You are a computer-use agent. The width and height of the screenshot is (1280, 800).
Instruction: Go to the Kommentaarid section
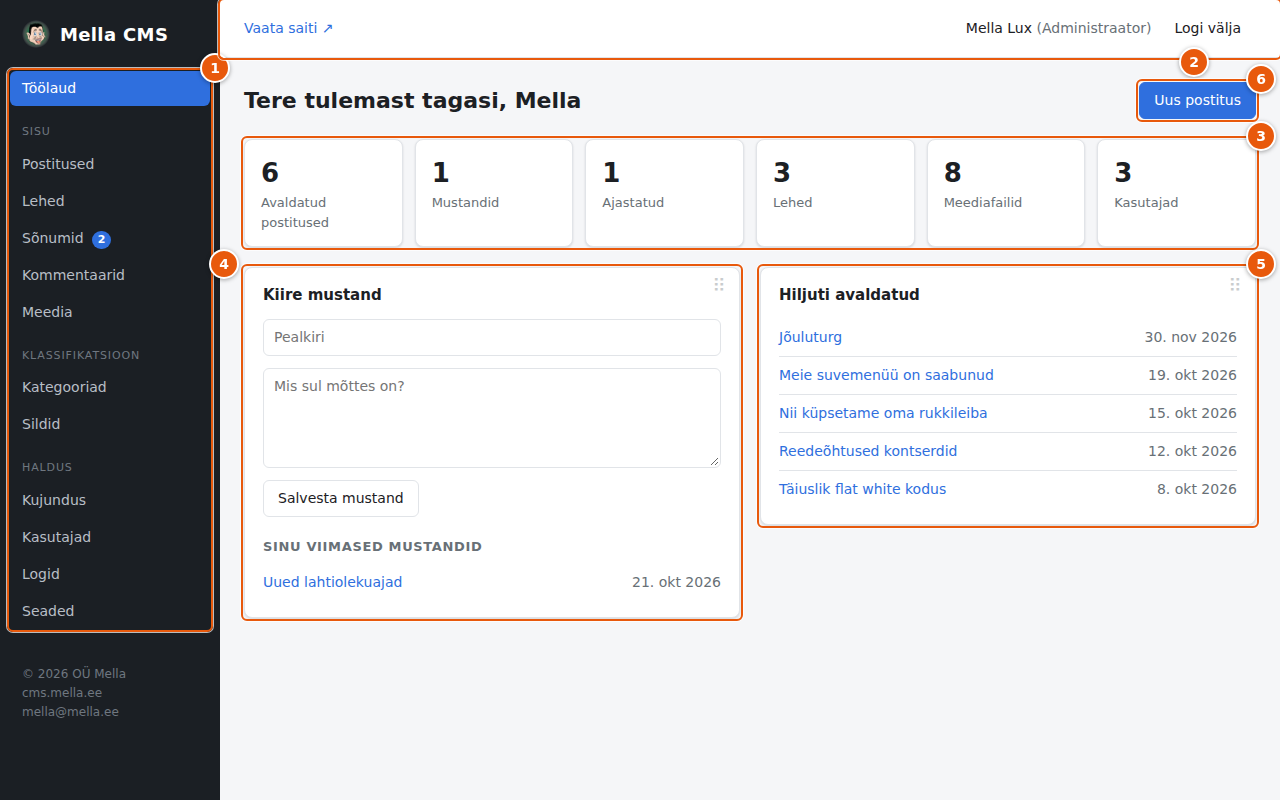click(110, 275)
